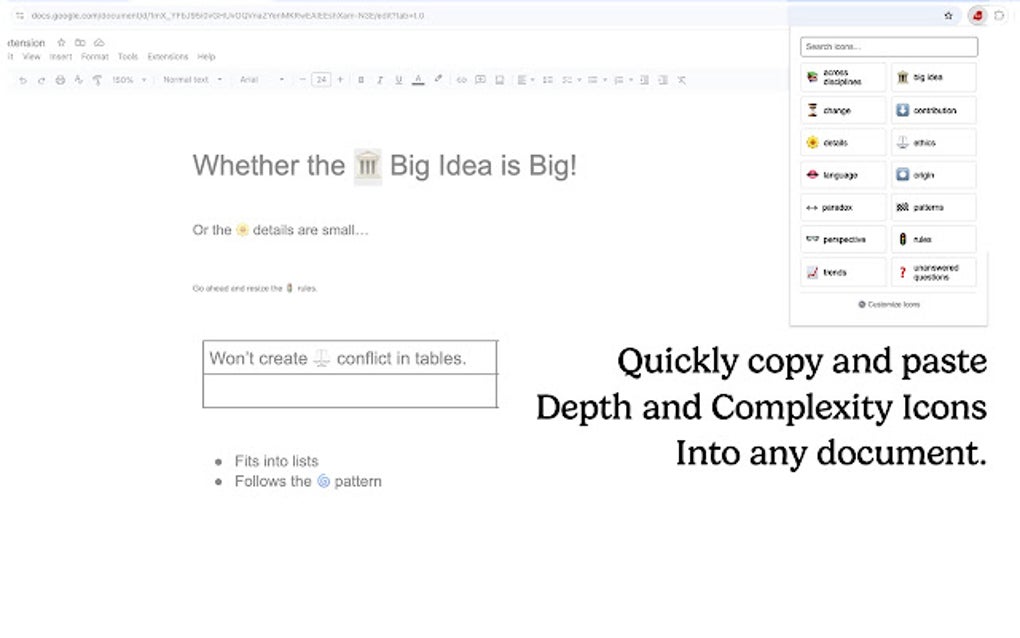Toggle underline formatting
Screen dimensions: 1020x638
coord(397,79)
